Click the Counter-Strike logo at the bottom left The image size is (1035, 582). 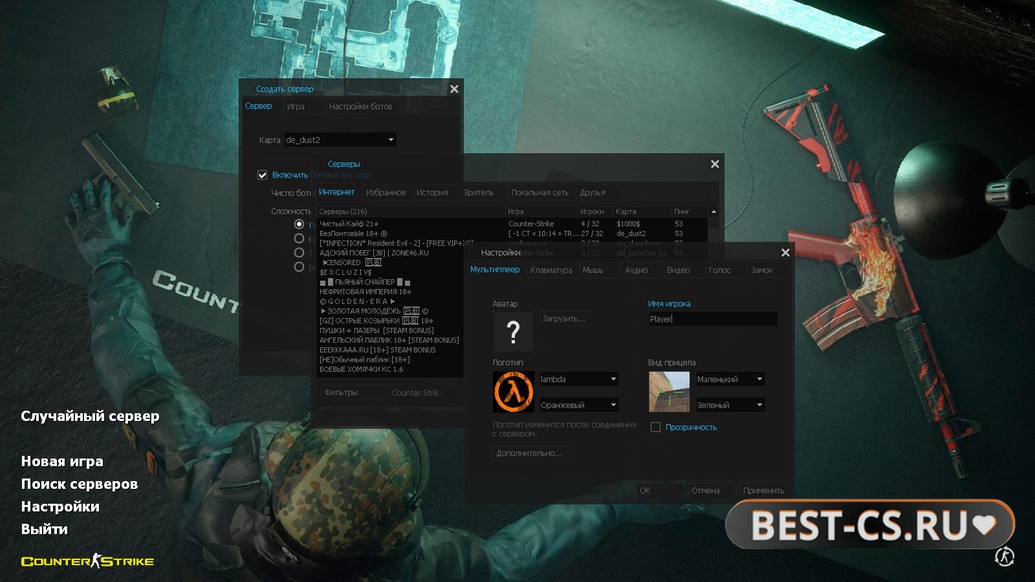(x=87, y=561)
